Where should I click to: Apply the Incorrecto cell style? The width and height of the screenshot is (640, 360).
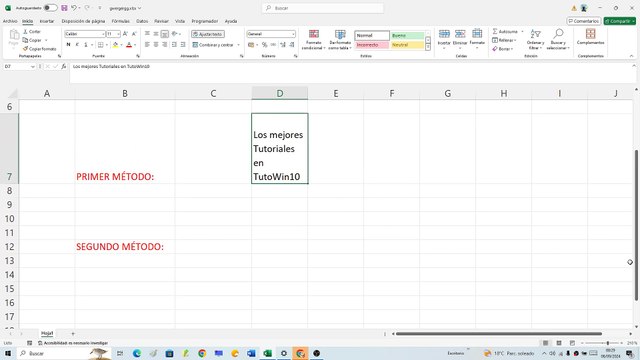372,45
